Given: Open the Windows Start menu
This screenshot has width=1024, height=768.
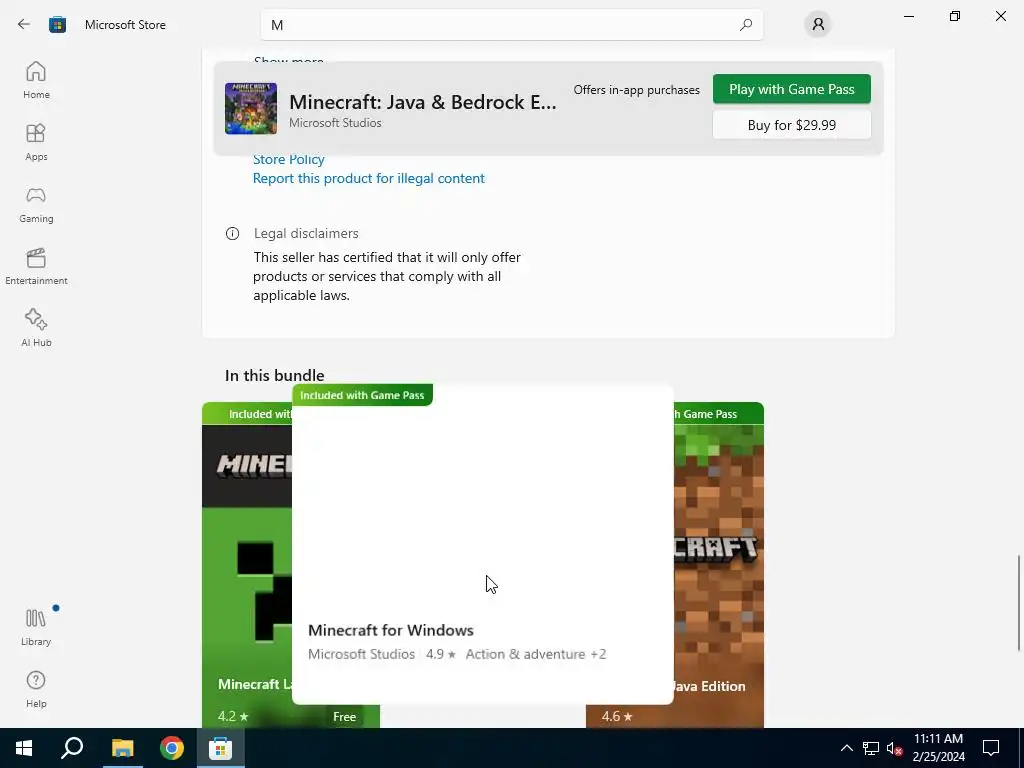Looking at the screenshot, I should (24, 748).
